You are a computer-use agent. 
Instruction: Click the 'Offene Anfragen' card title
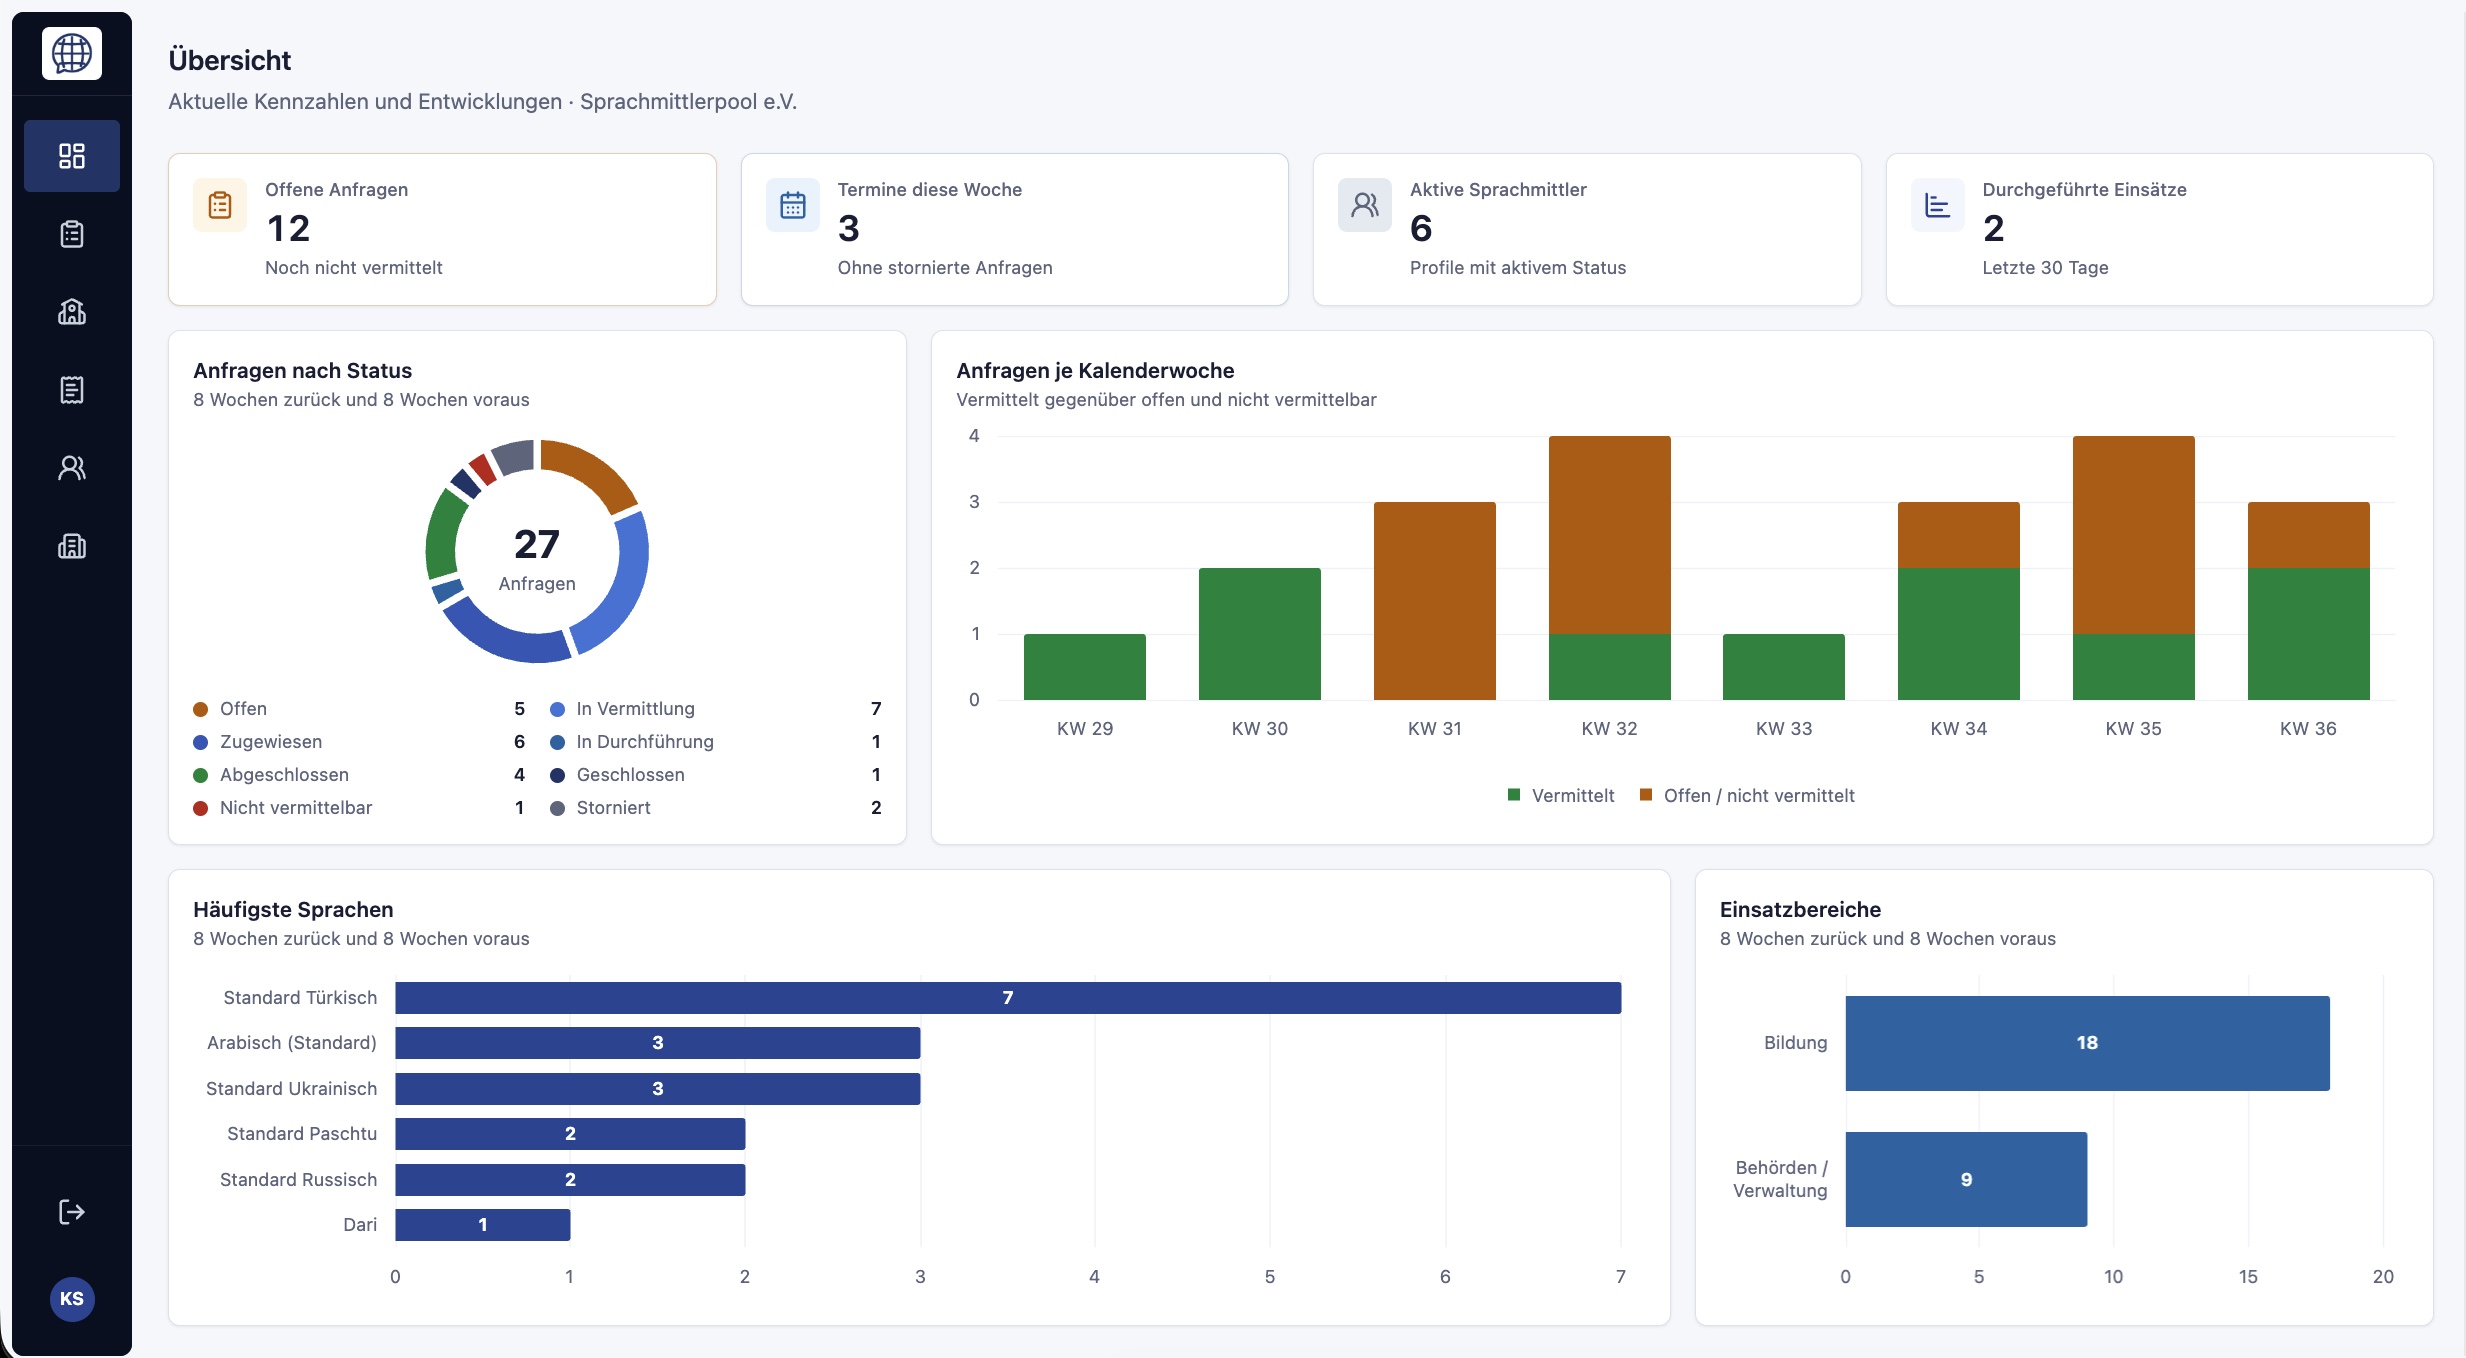[x=337, y=190]
